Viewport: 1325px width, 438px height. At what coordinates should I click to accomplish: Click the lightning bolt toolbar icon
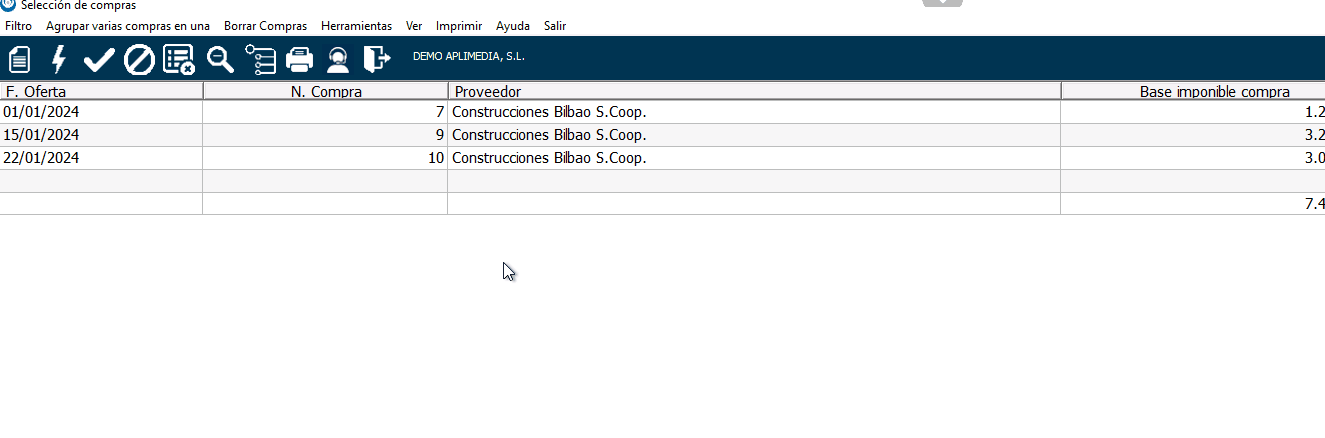[x=59, y=59]
